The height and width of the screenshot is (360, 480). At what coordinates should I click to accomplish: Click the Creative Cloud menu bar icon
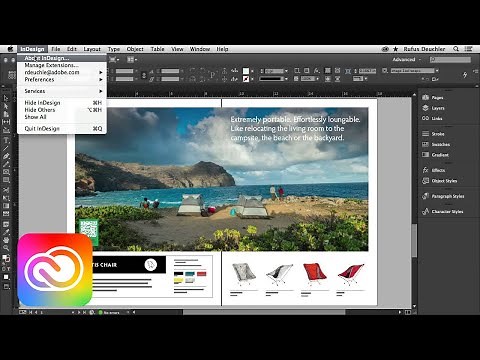click(x=385, y=49)
